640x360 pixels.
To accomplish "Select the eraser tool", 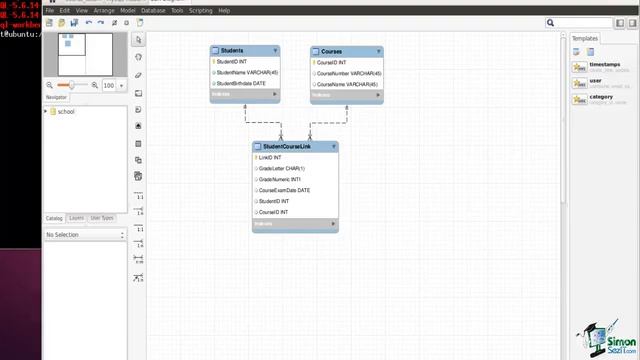I will click(138, 75).
